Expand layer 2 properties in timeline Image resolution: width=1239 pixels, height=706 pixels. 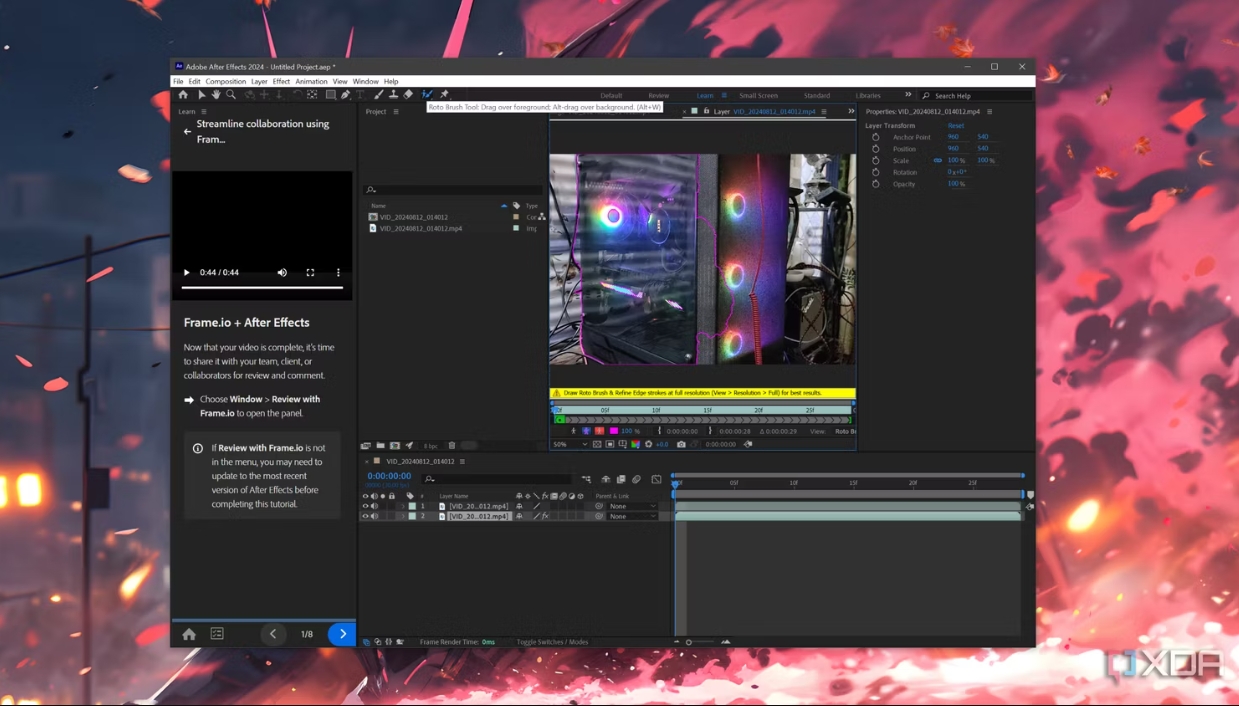(403, 516)
